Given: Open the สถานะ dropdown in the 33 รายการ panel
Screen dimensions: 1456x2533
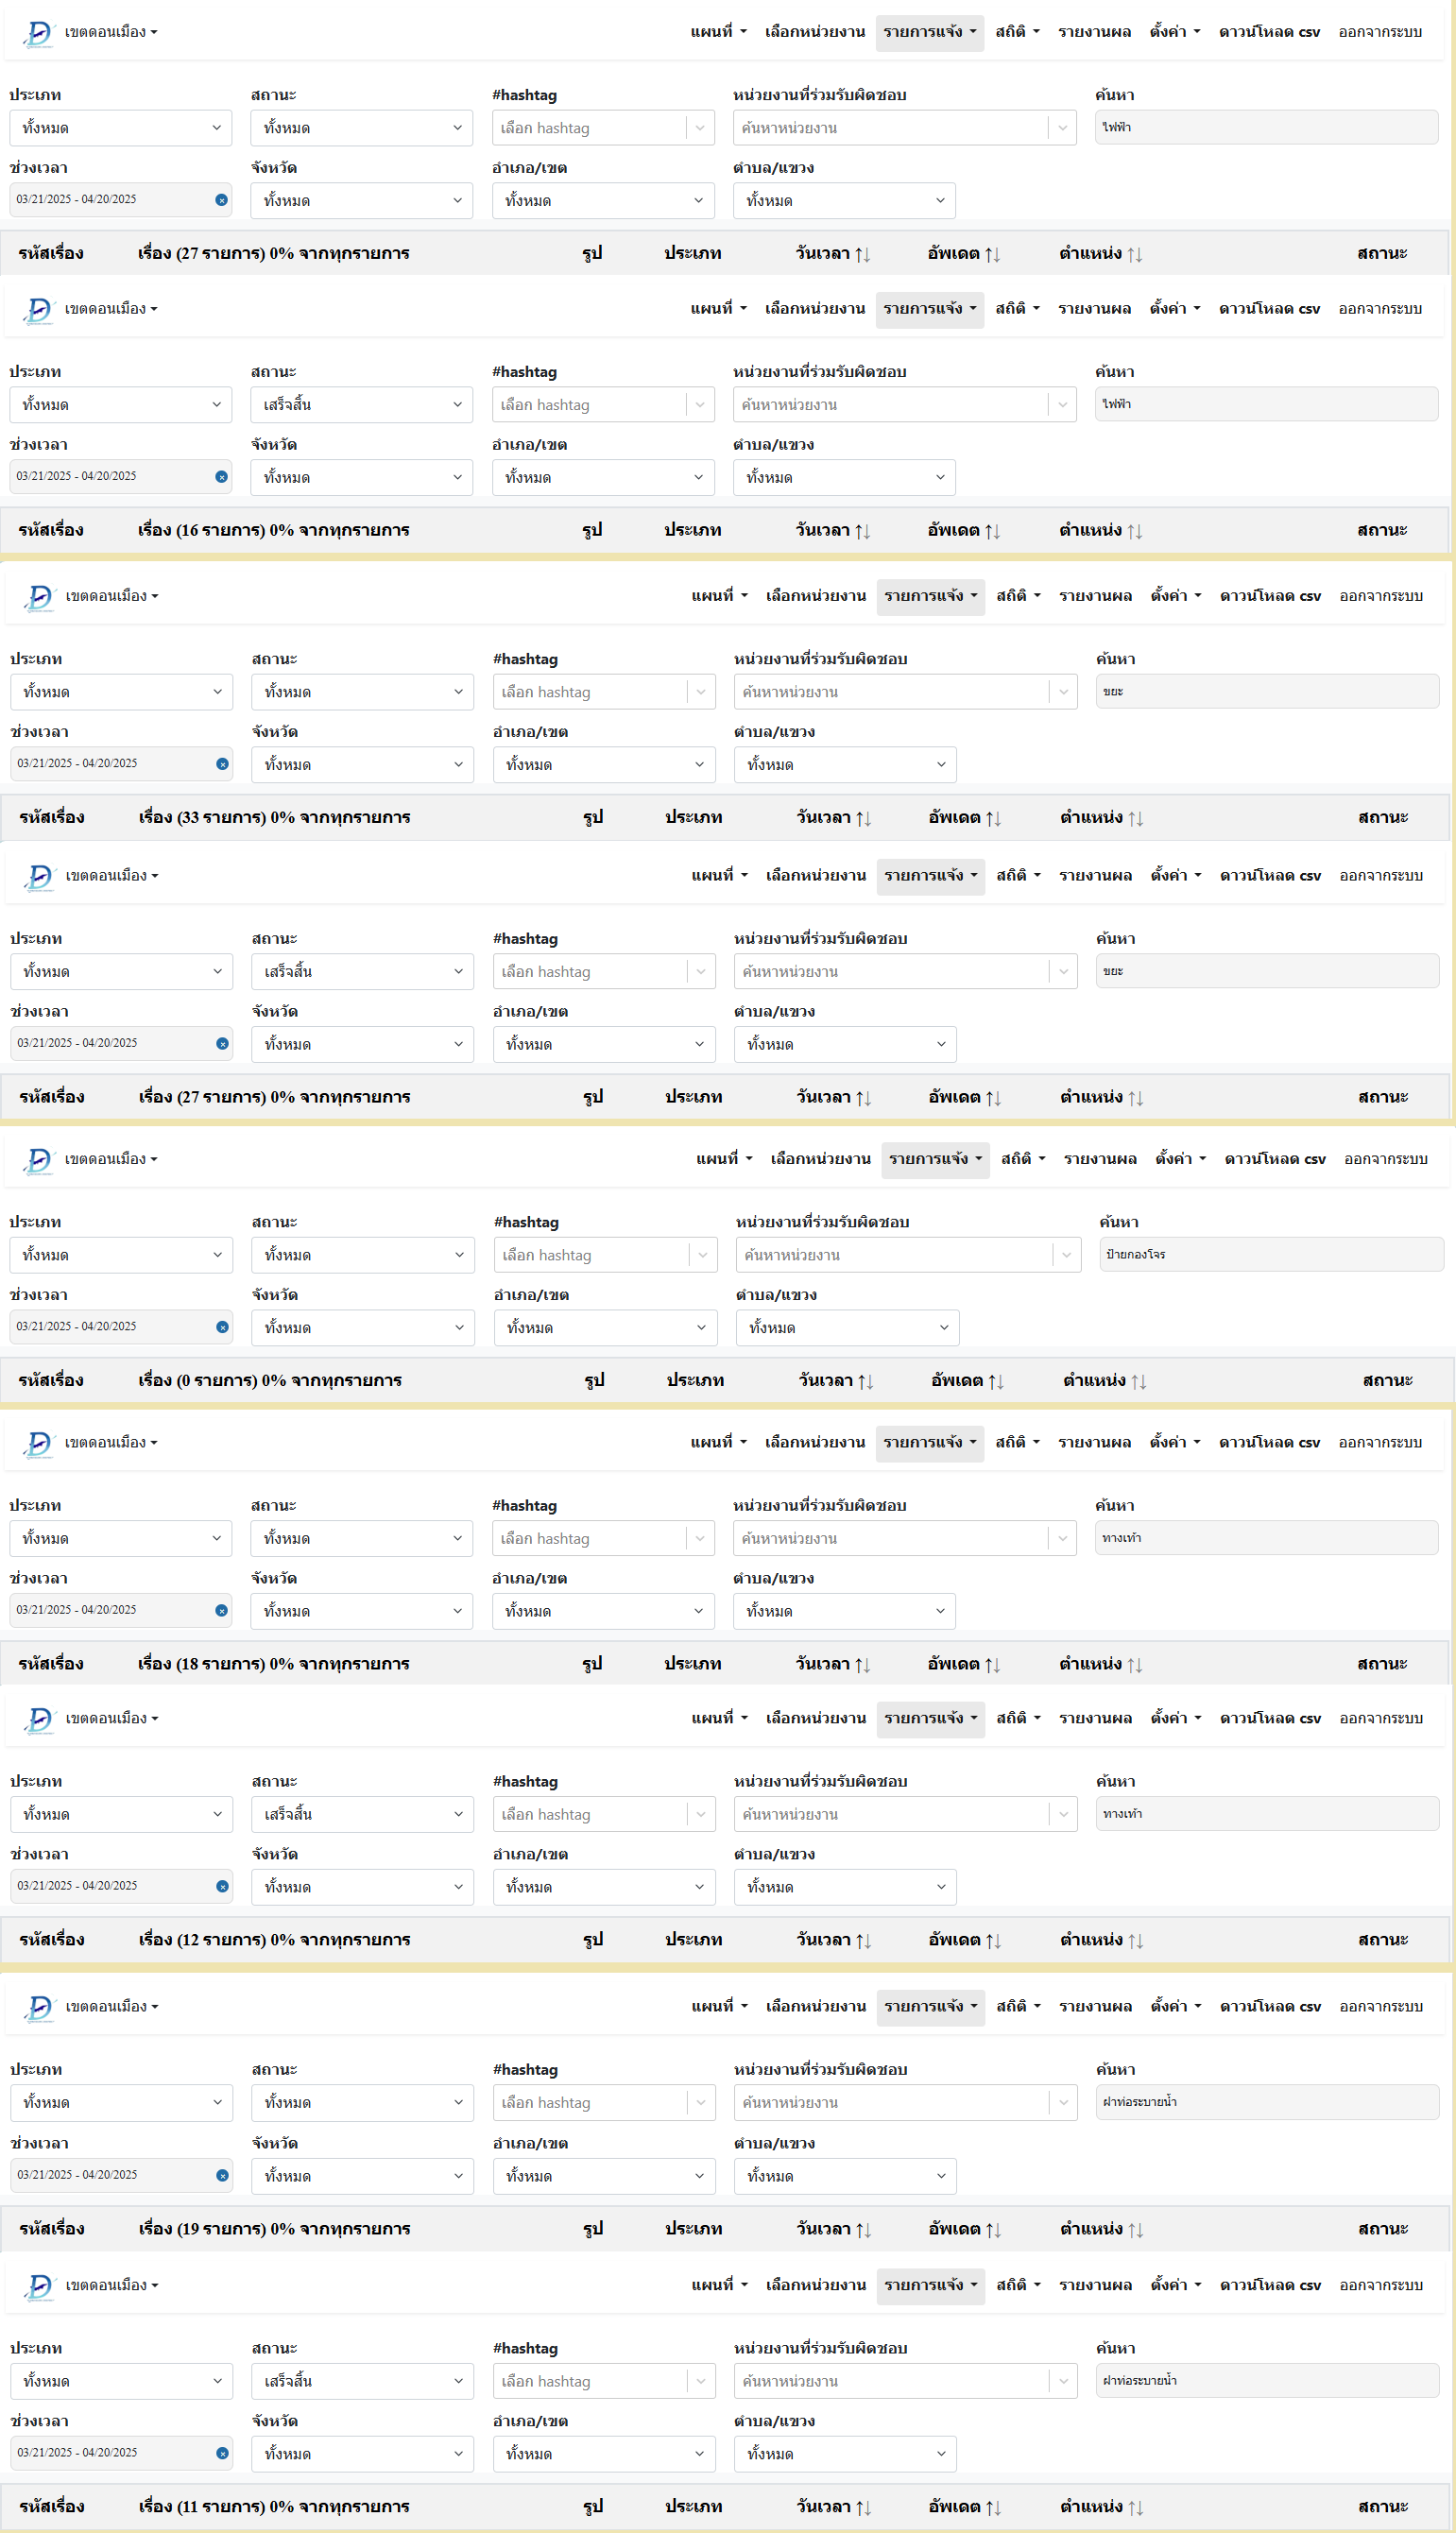Looking at the screenshot, I should click(x=362, y=692).
